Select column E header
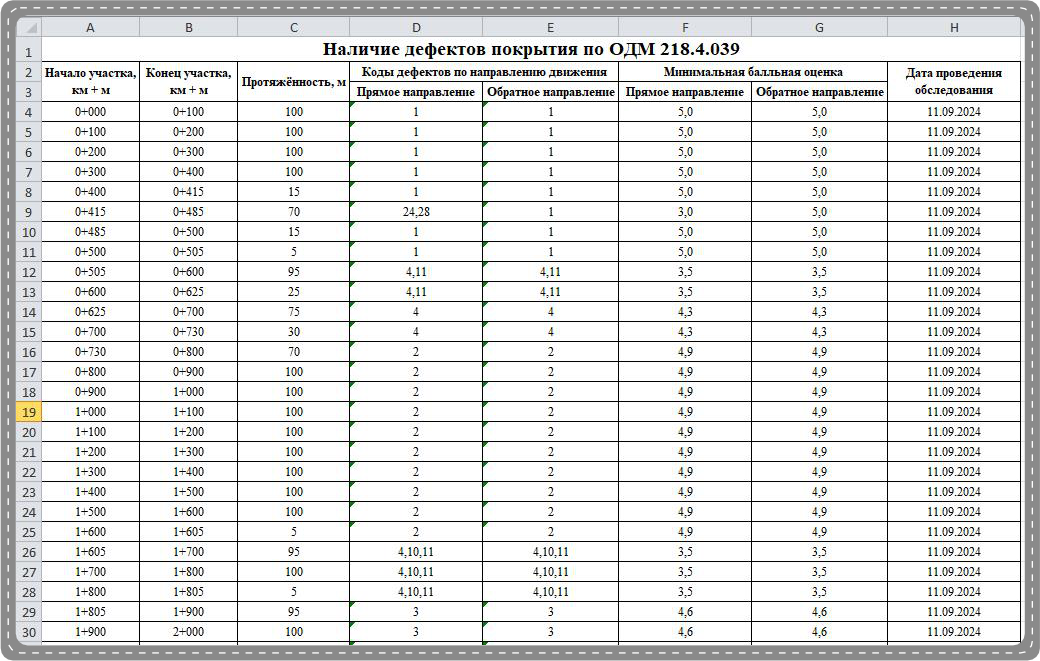1040x661 pixels. (551, 27)
